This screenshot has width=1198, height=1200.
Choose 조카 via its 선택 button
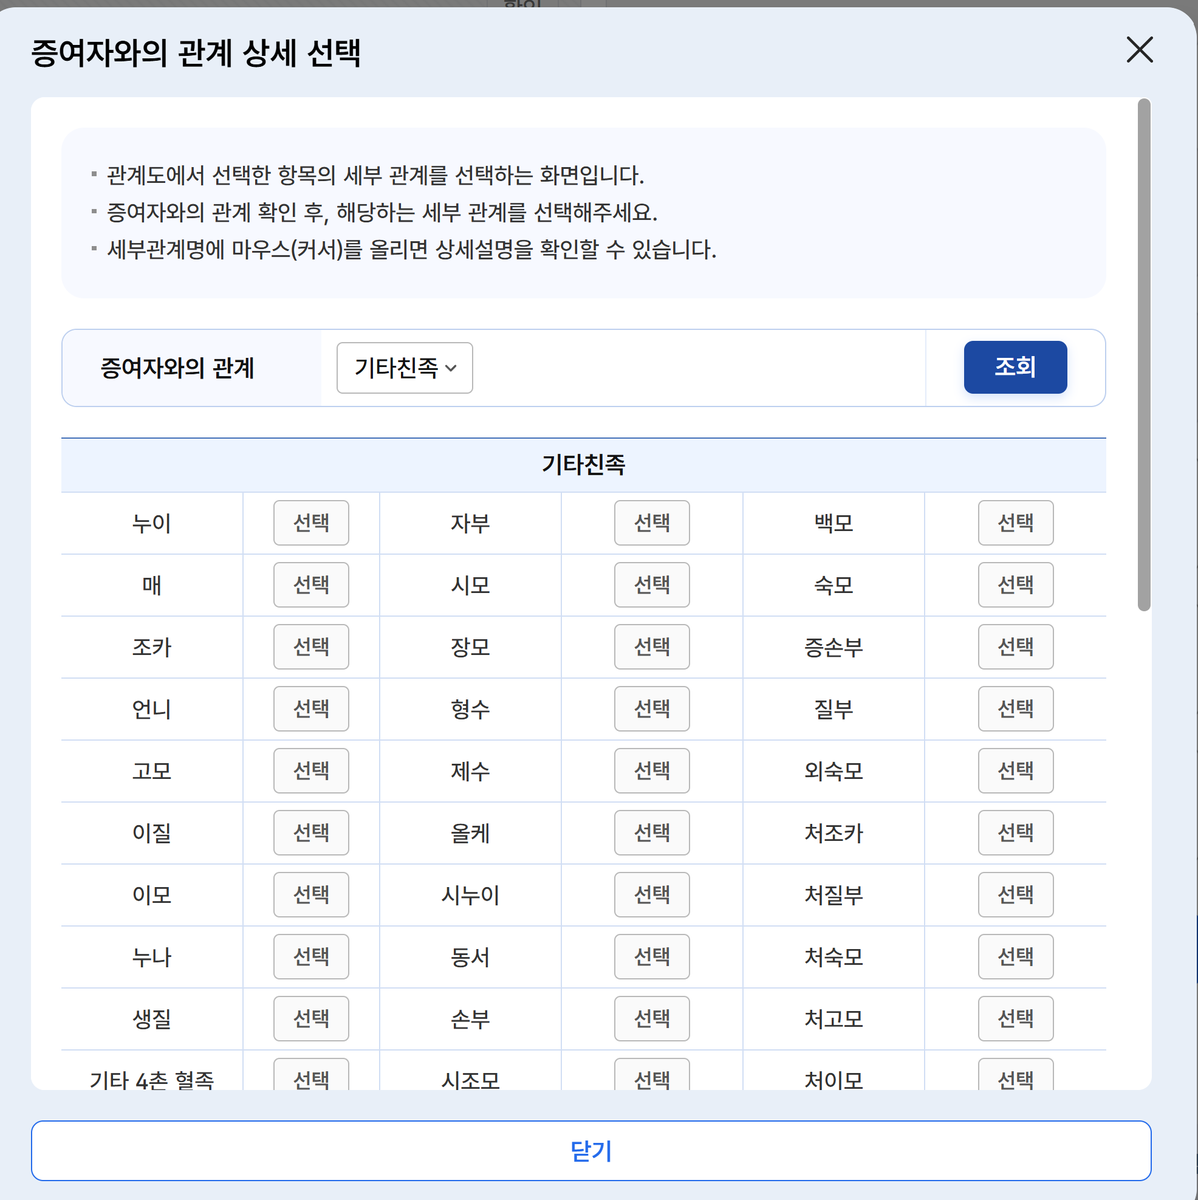pos(311,647)
